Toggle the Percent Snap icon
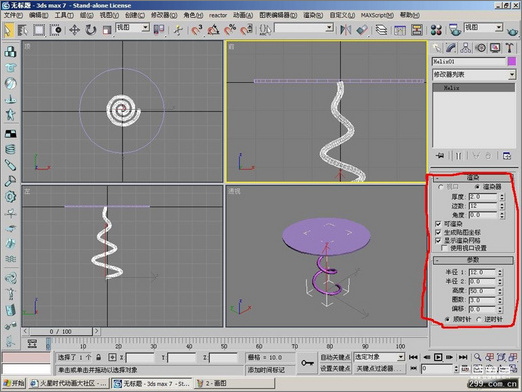This screenshot has width=522, height=392. [x=230, y=30]
